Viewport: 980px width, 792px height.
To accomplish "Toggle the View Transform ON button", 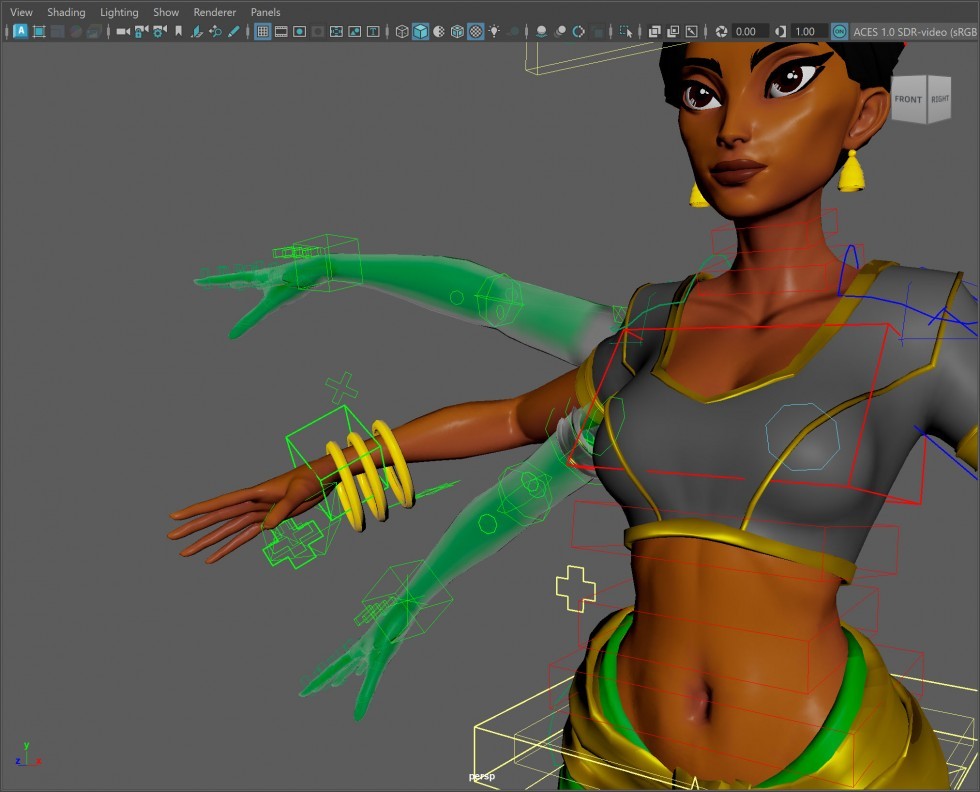I will pos(839,31).
